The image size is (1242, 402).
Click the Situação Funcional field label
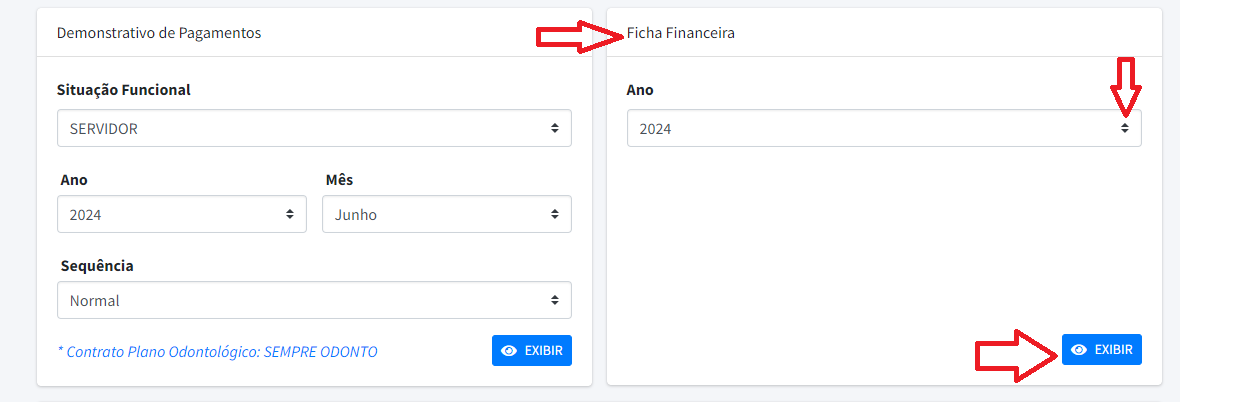(124, 90)
